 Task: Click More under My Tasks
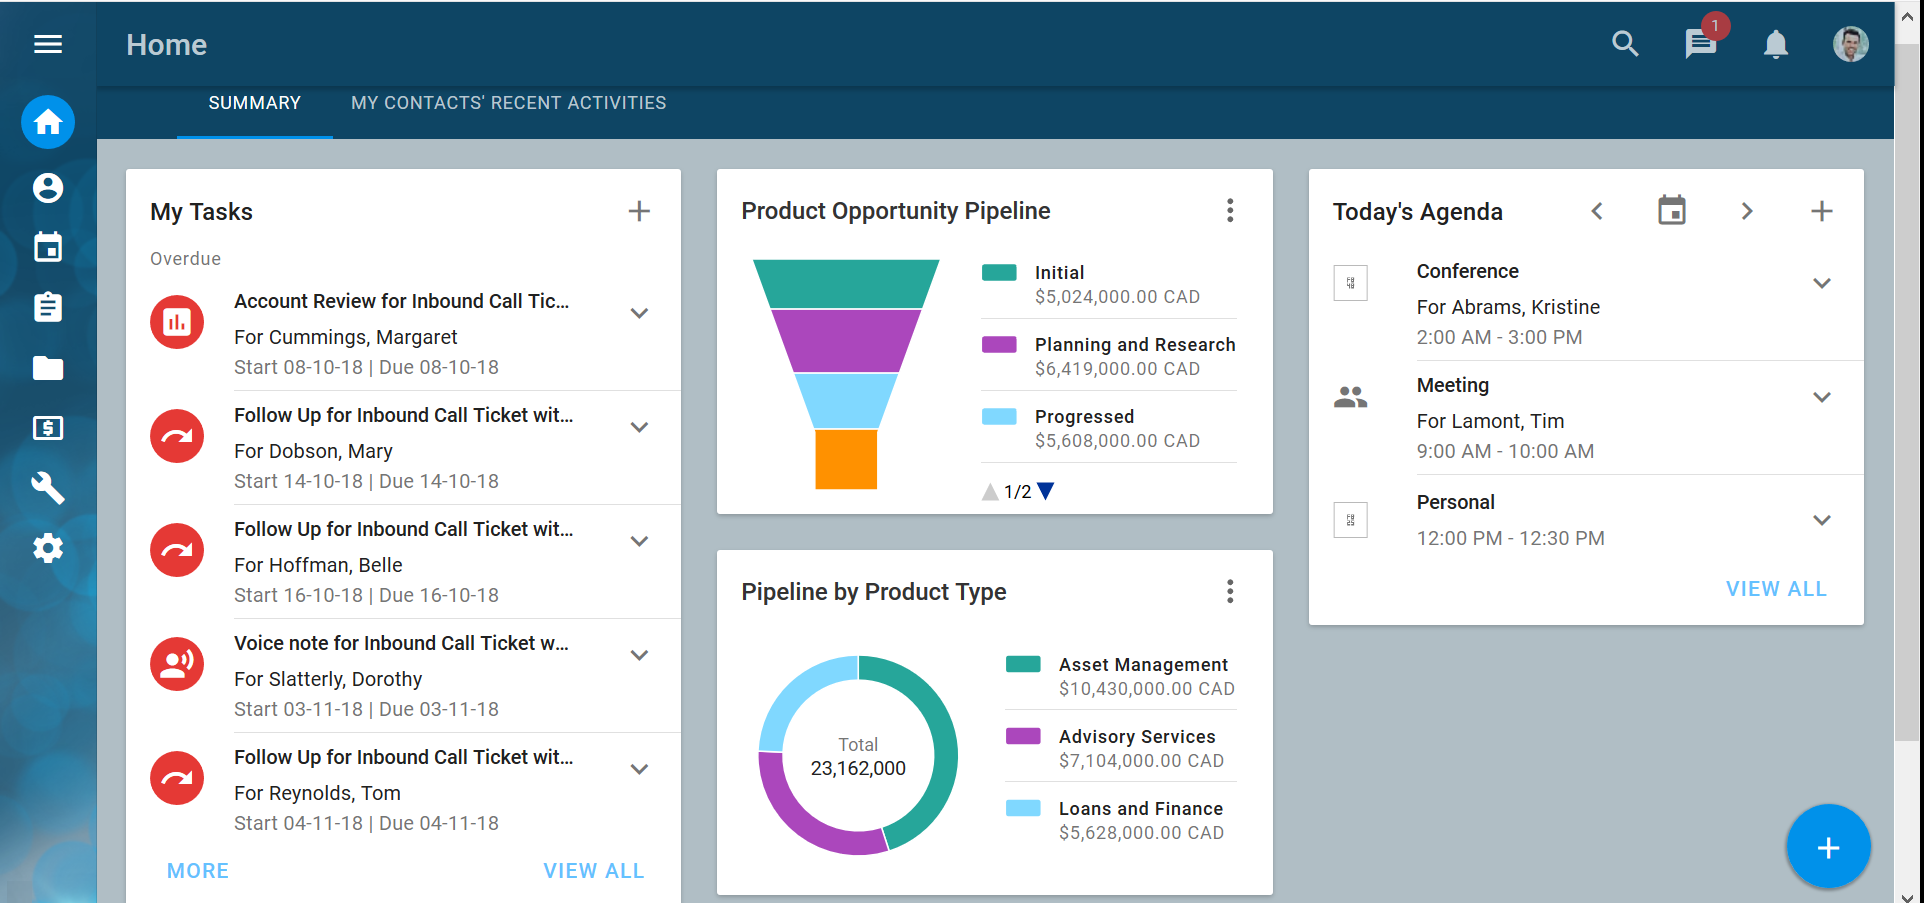click(198, 871)
